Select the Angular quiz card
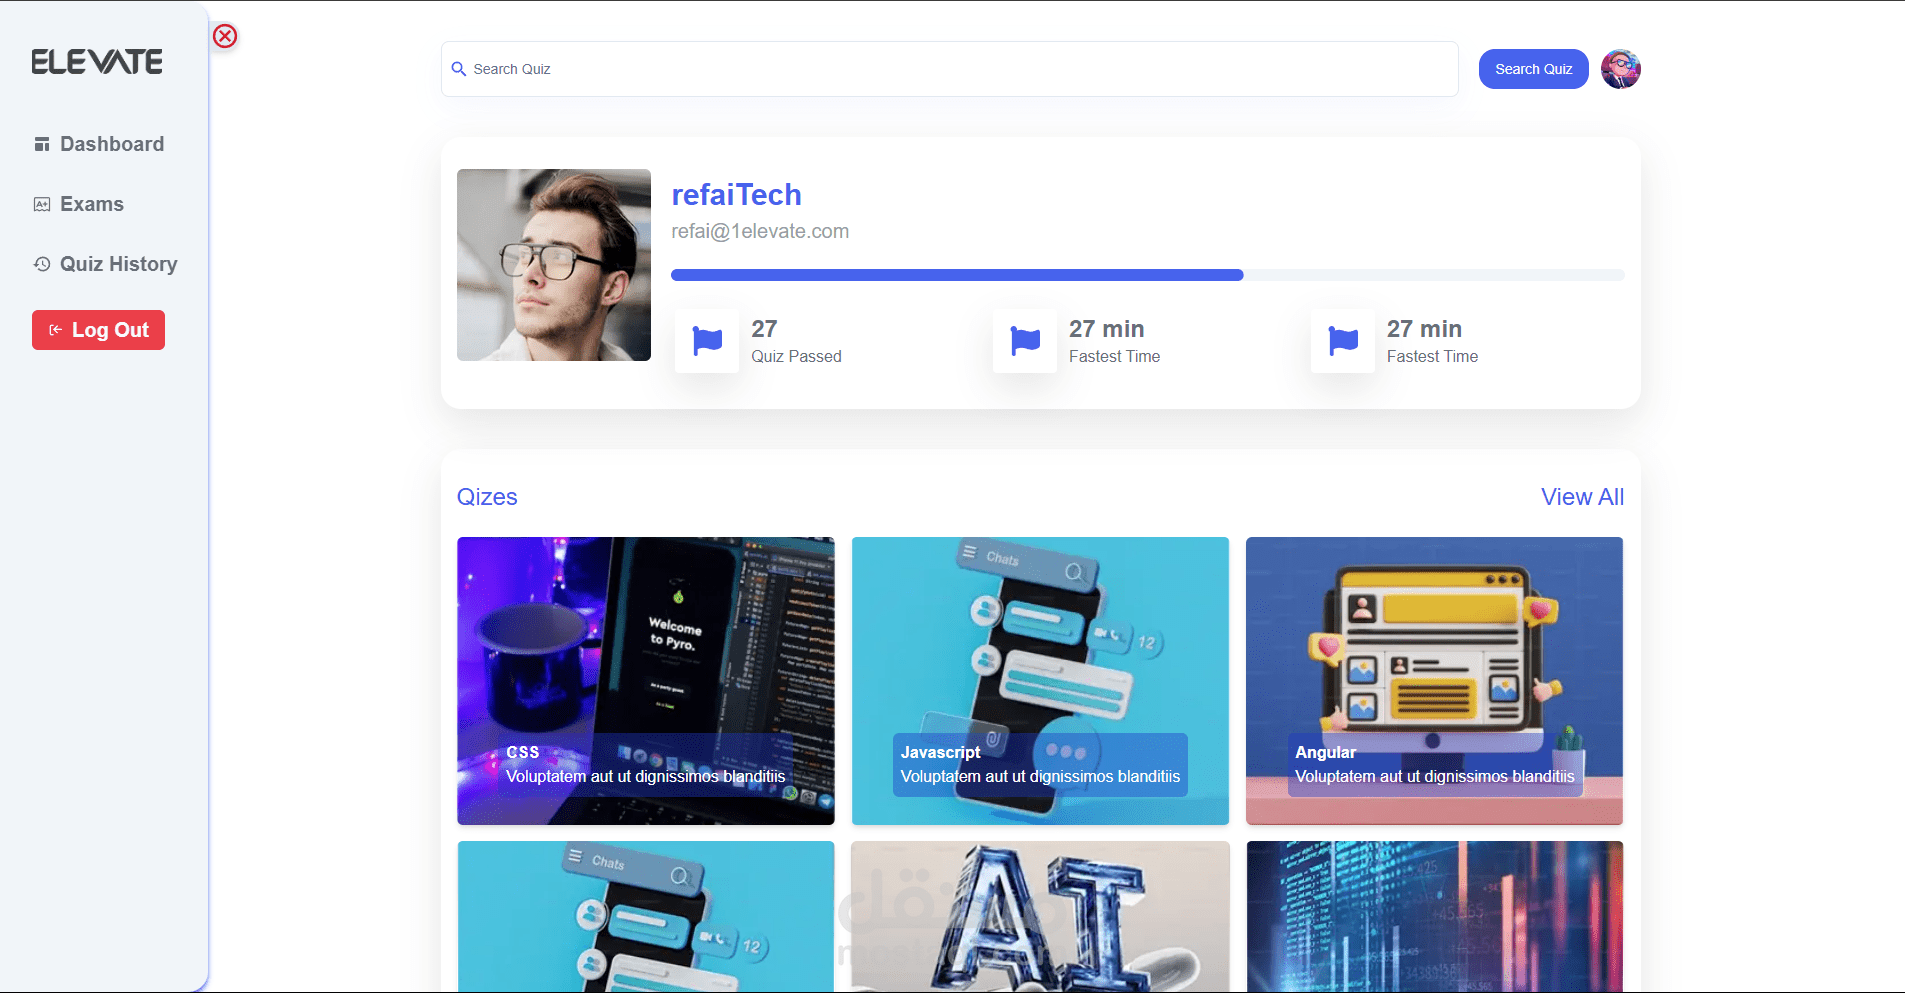1905x993 pixels. tap(1434, 681)
